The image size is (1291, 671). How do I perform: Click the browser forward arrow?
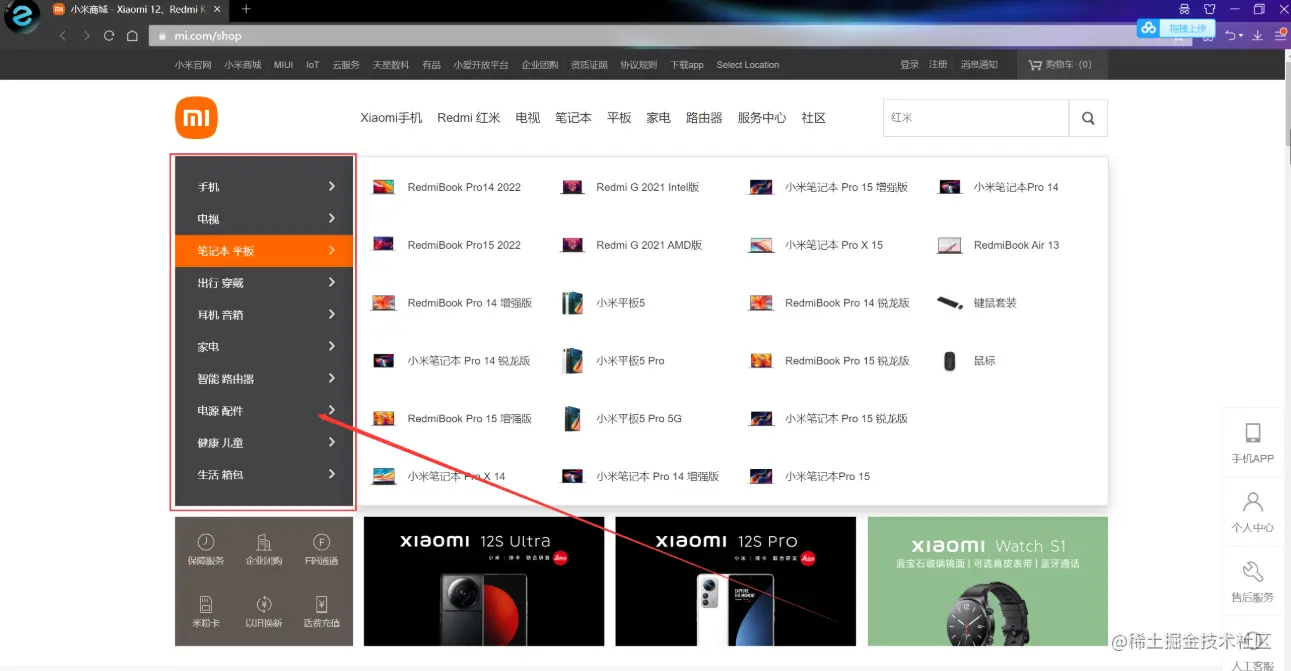click(x=86, y=36)
